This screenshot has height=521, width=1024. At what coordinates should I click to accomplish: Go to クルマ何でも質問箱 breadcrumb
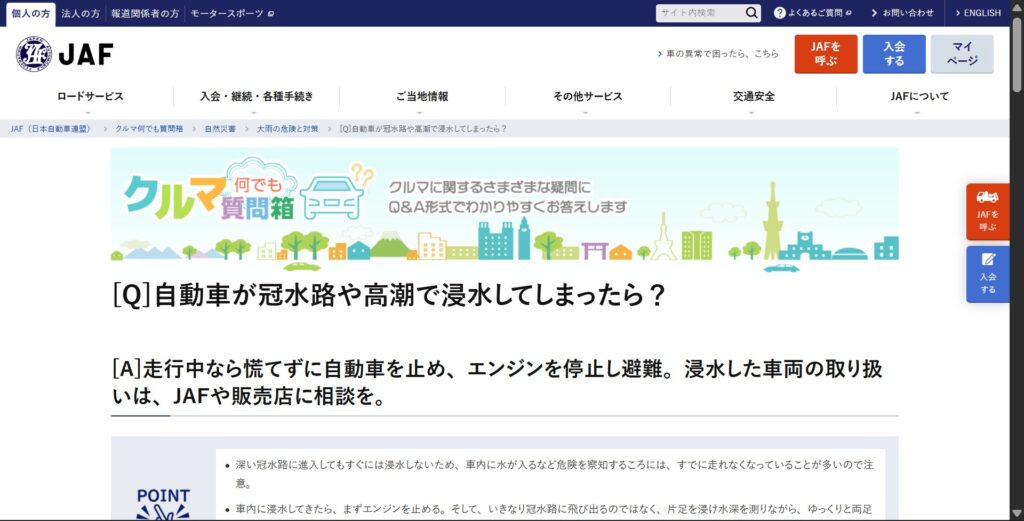(149, 129)
